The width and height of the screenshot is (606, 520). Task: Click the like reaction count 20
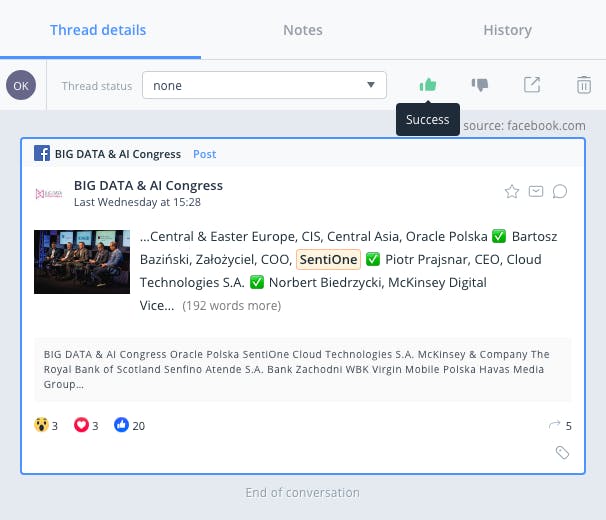point(129,425)
